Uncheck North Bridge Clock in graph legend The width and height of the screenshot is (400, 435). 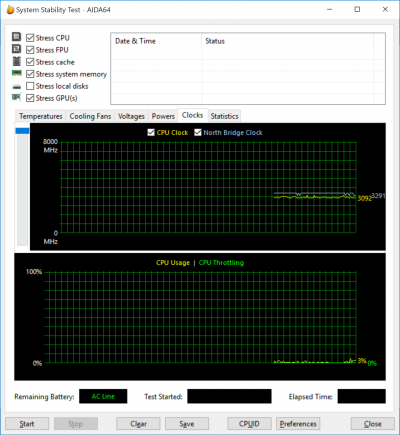click(198, 133)
